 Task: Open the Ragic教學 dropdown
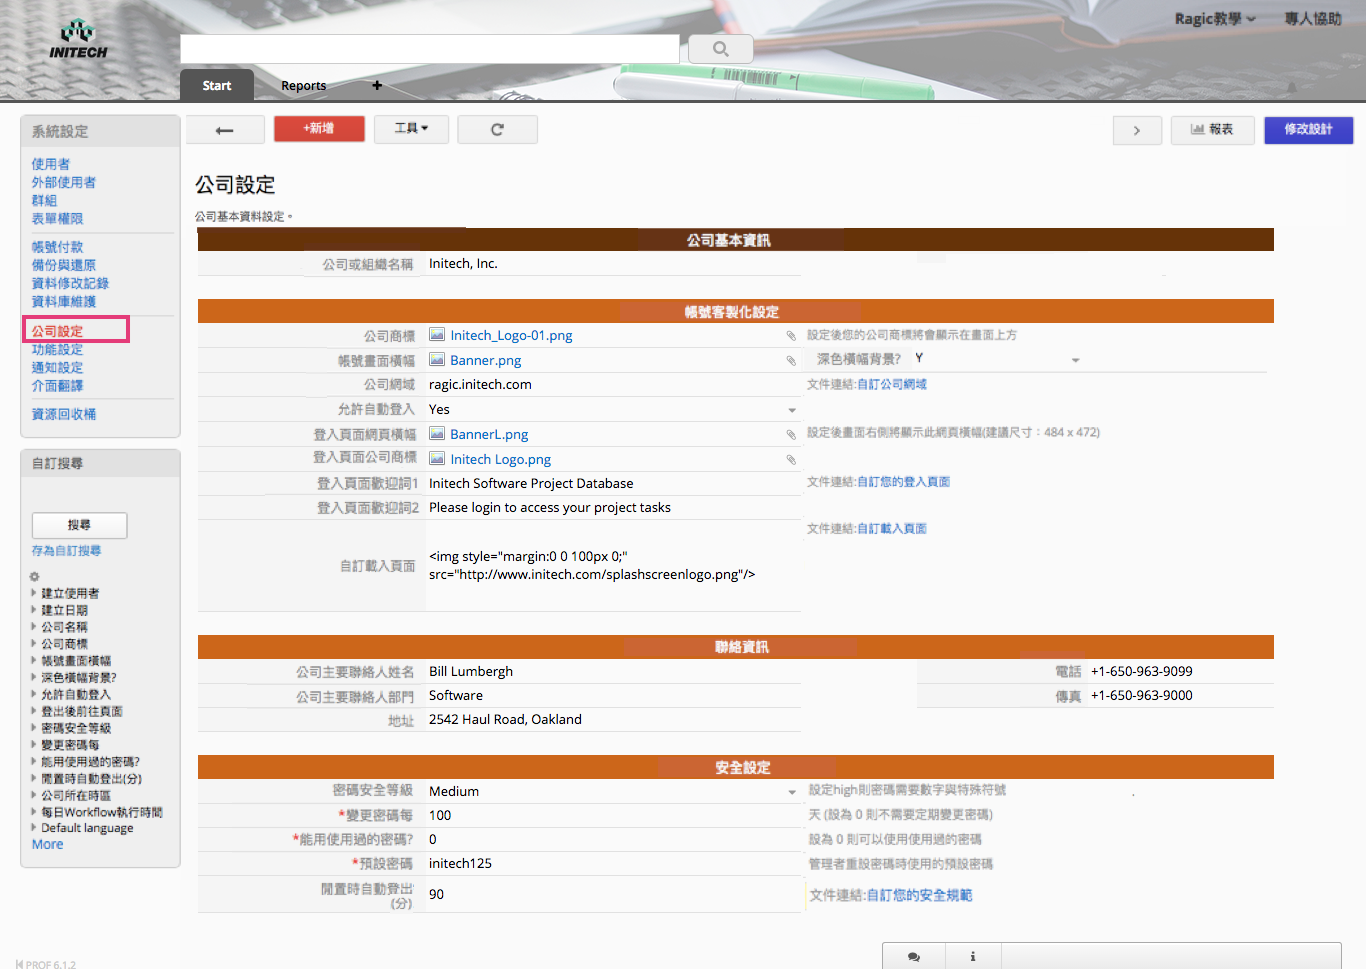point(1215,19)
